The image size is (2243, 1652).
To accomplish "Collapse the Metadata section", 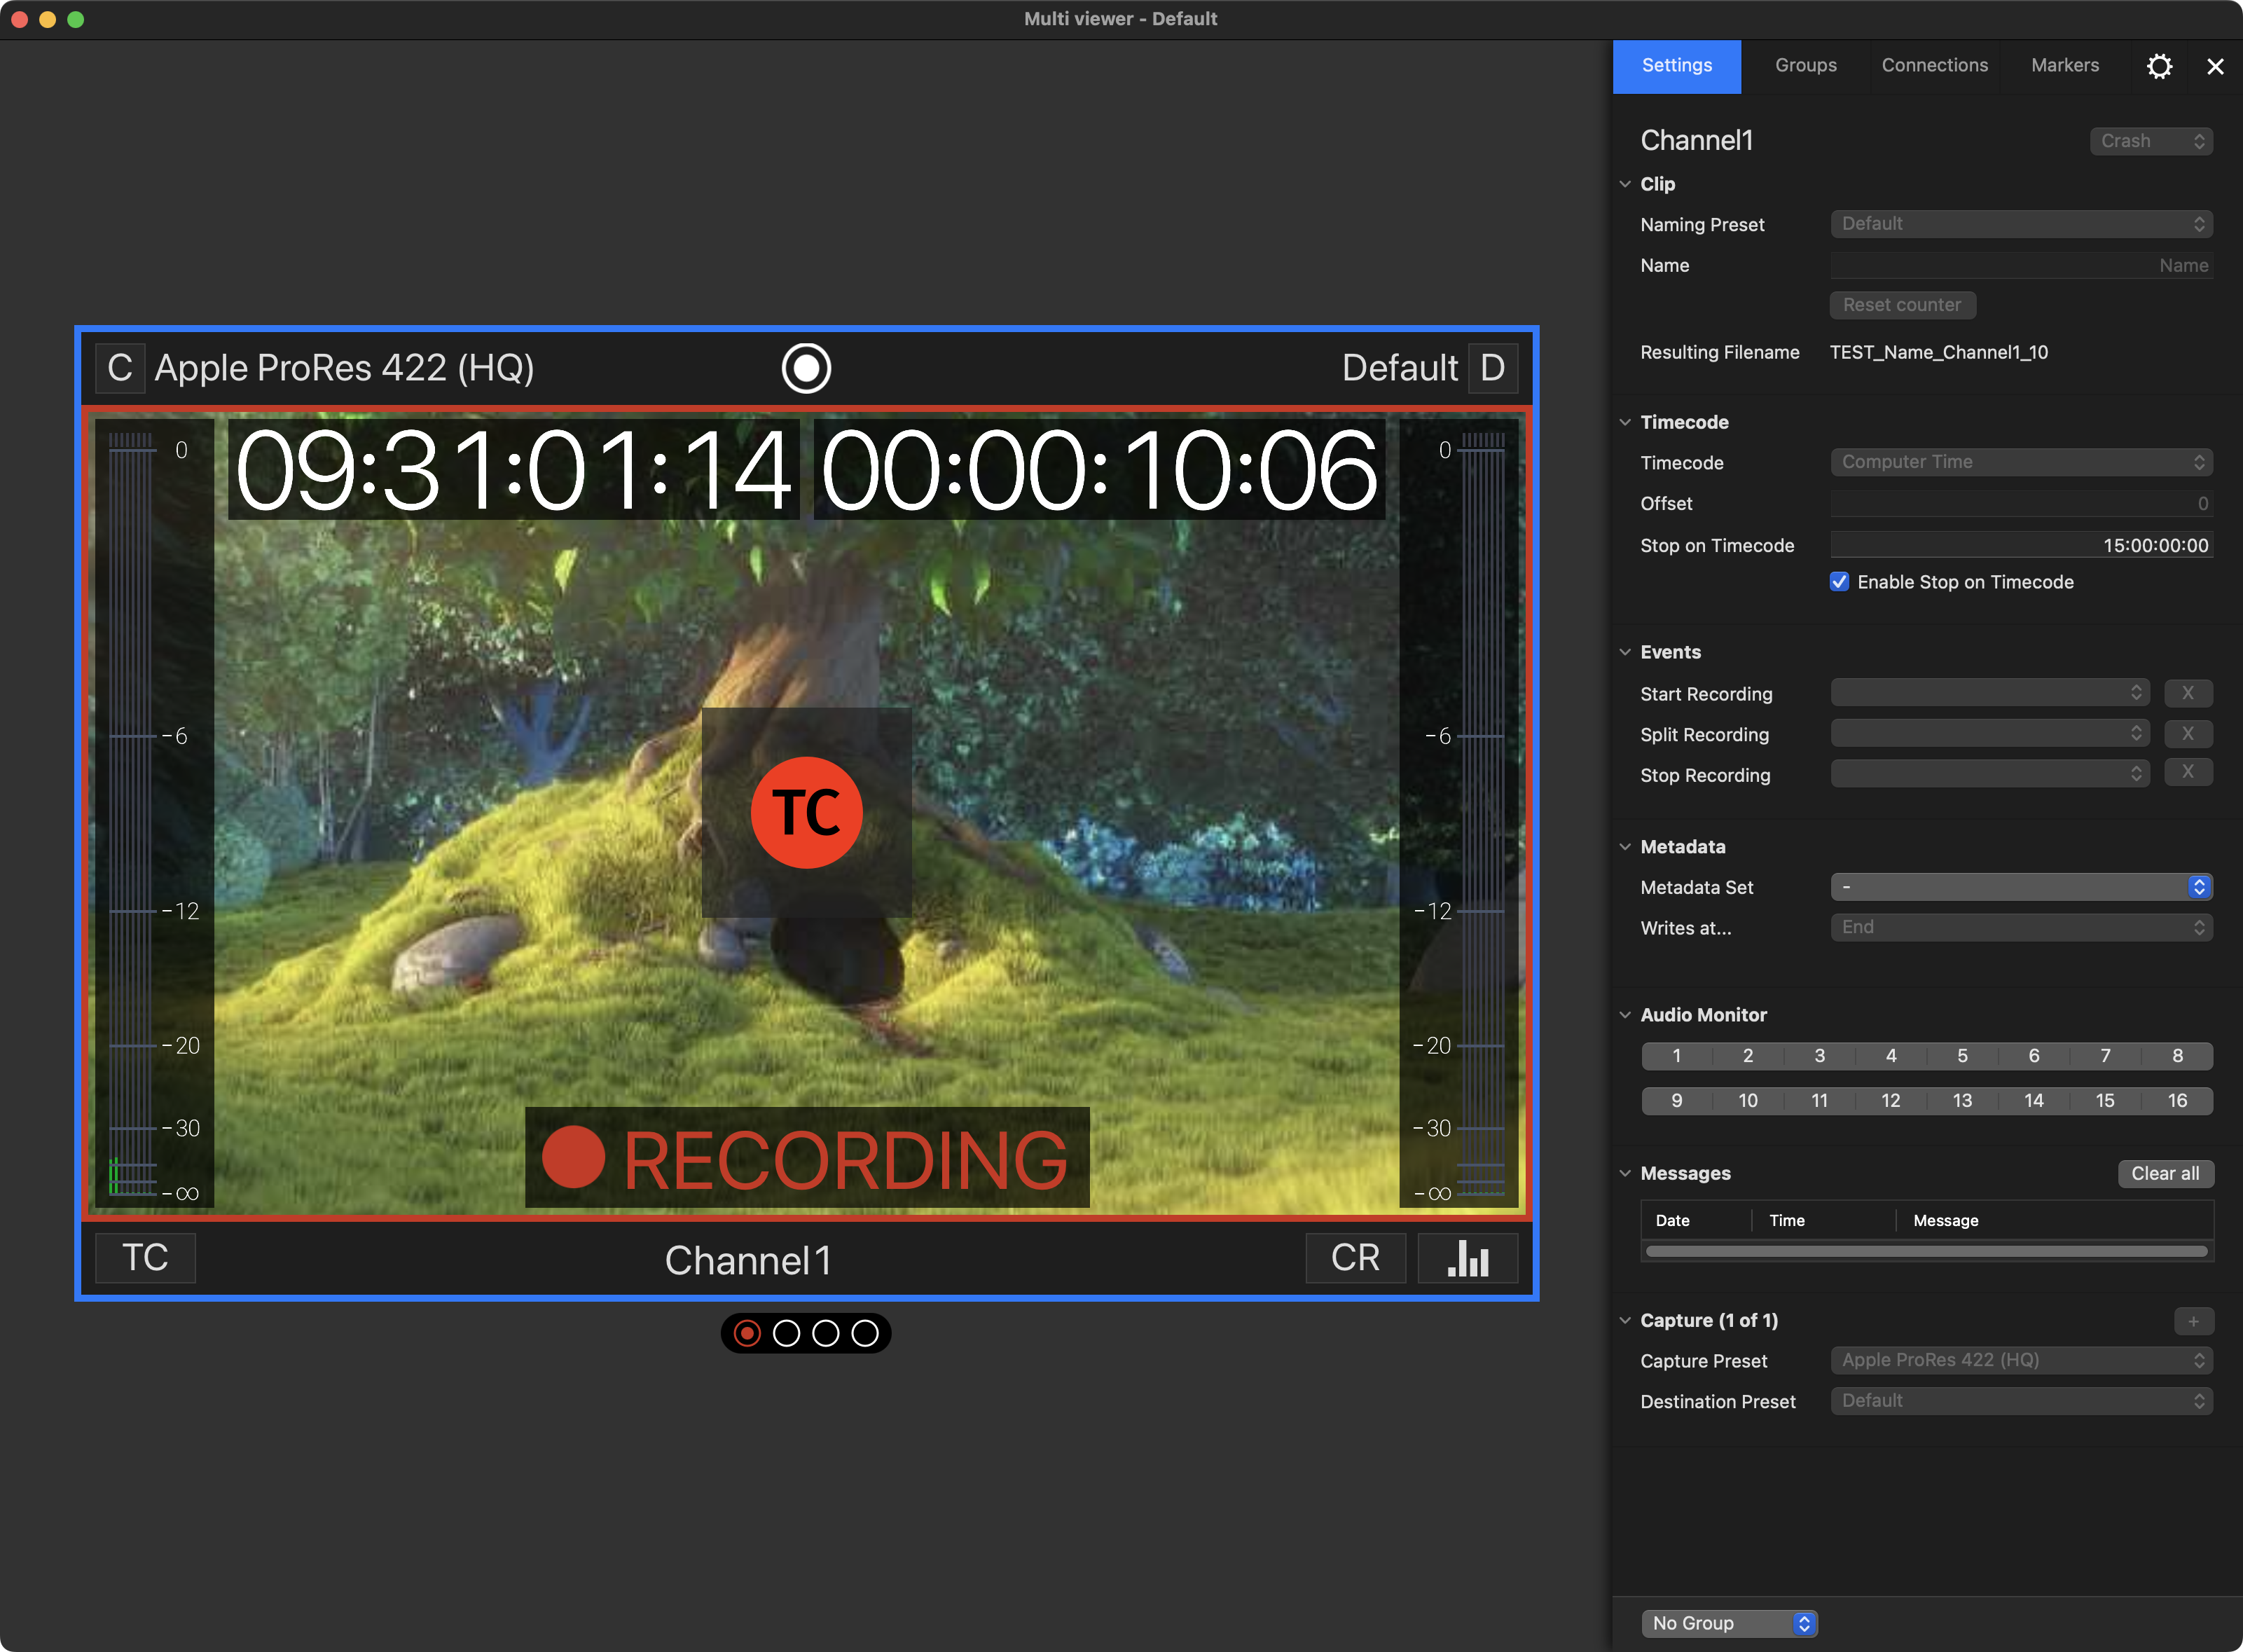I will tap(1625, 847).
